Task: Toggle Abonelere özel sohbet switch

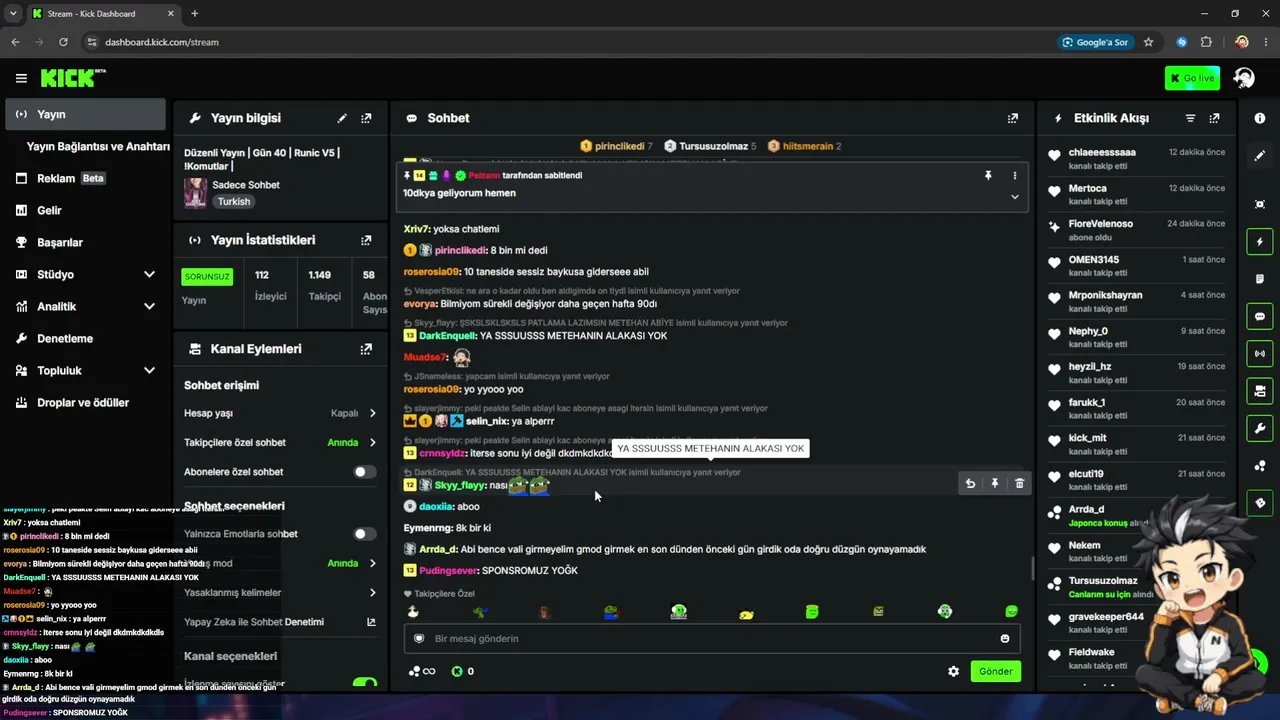Action: [x=365, y=472]
